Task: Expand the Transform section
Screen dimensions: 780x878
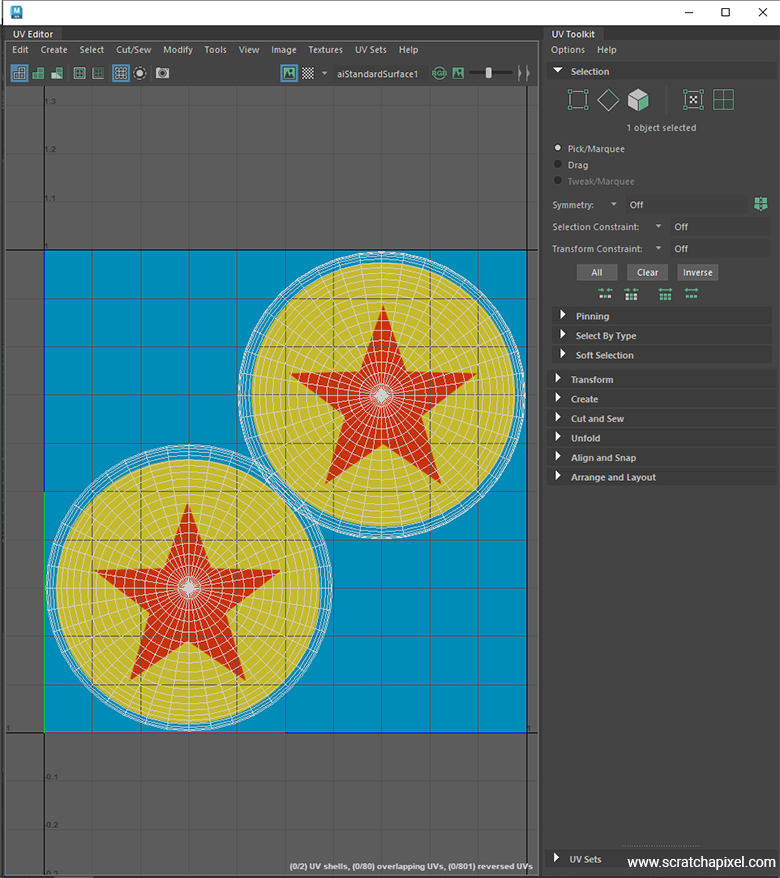Action: point(558,379)
